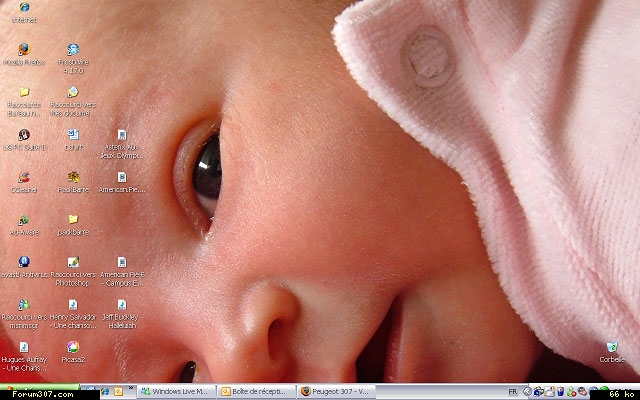Switch to the Peugeot 307 taskbar window
Viewport: 640px width, 400px height.
point(335,392)
